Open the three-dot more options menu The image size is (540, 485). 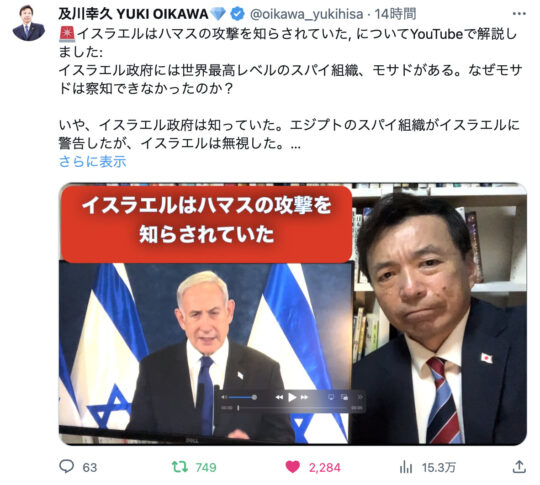click(519, 14)
